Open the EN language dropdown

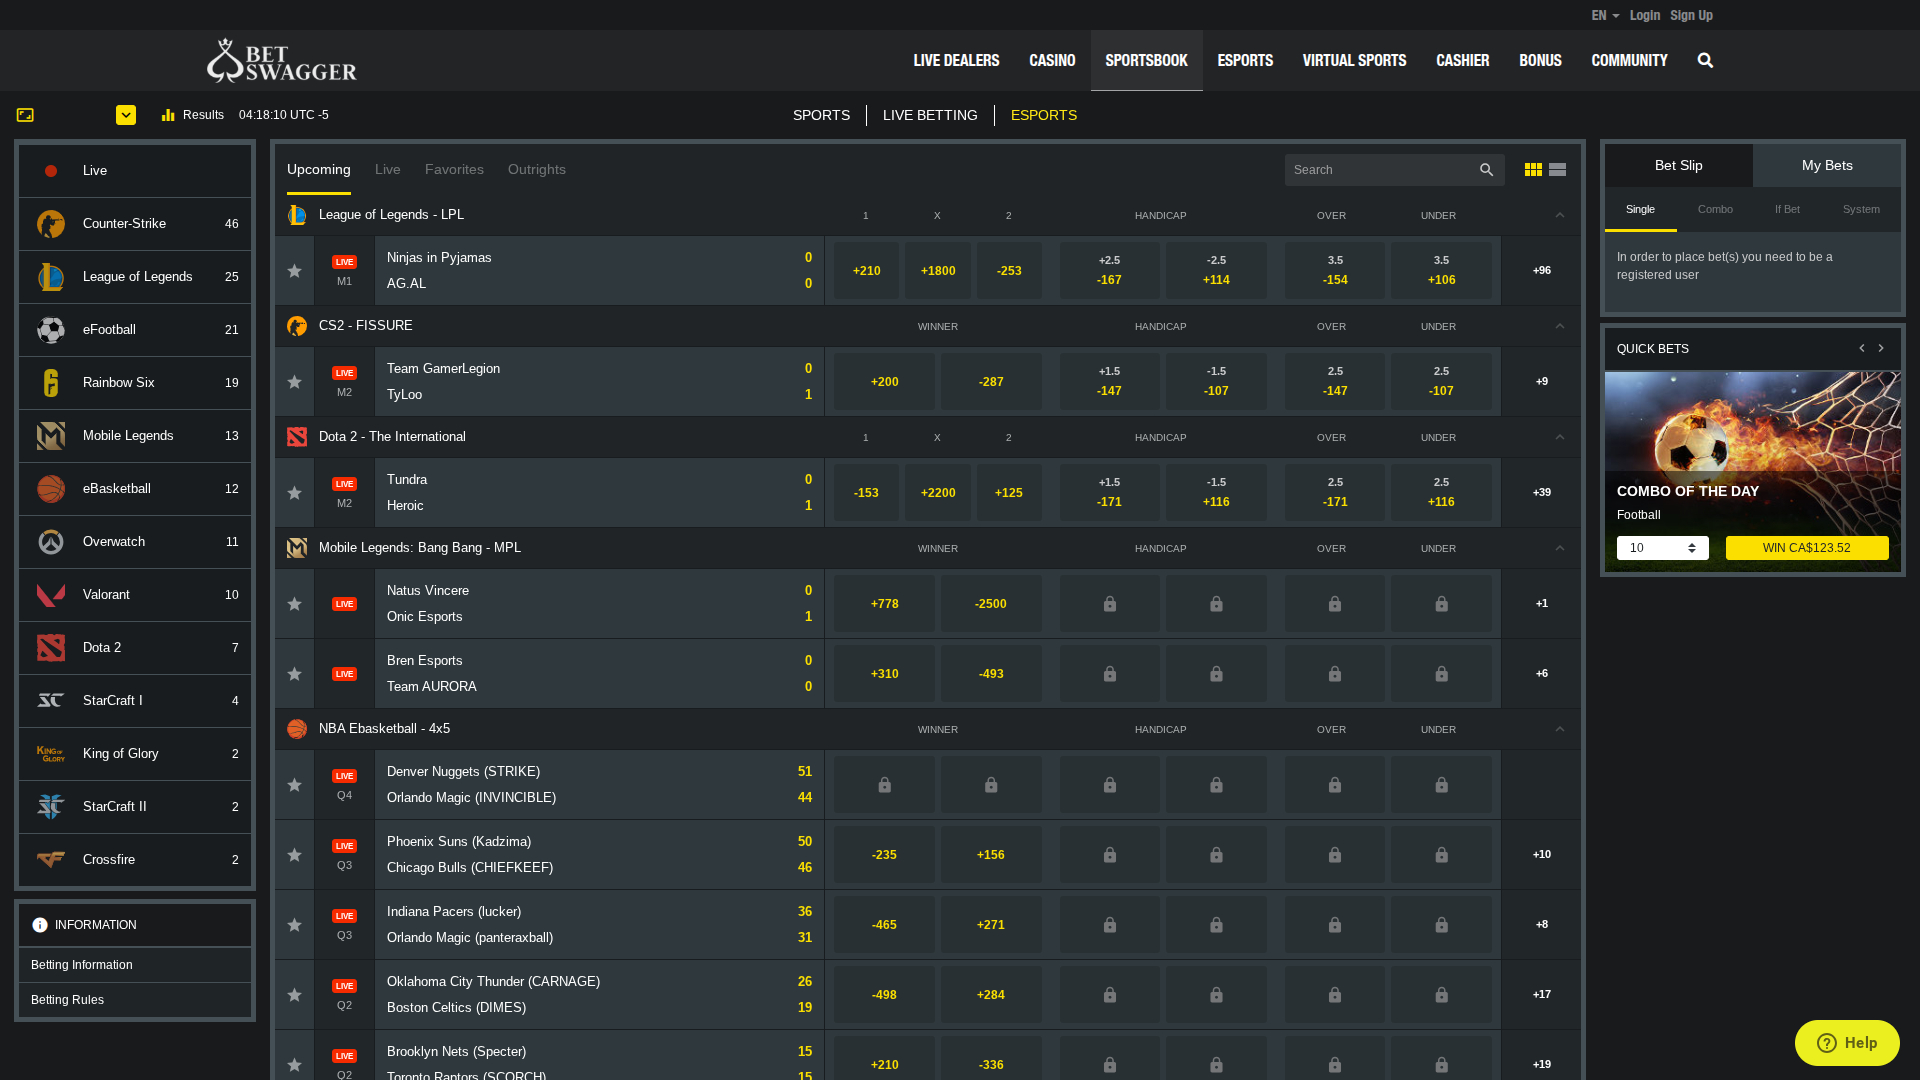(1602, 15)
